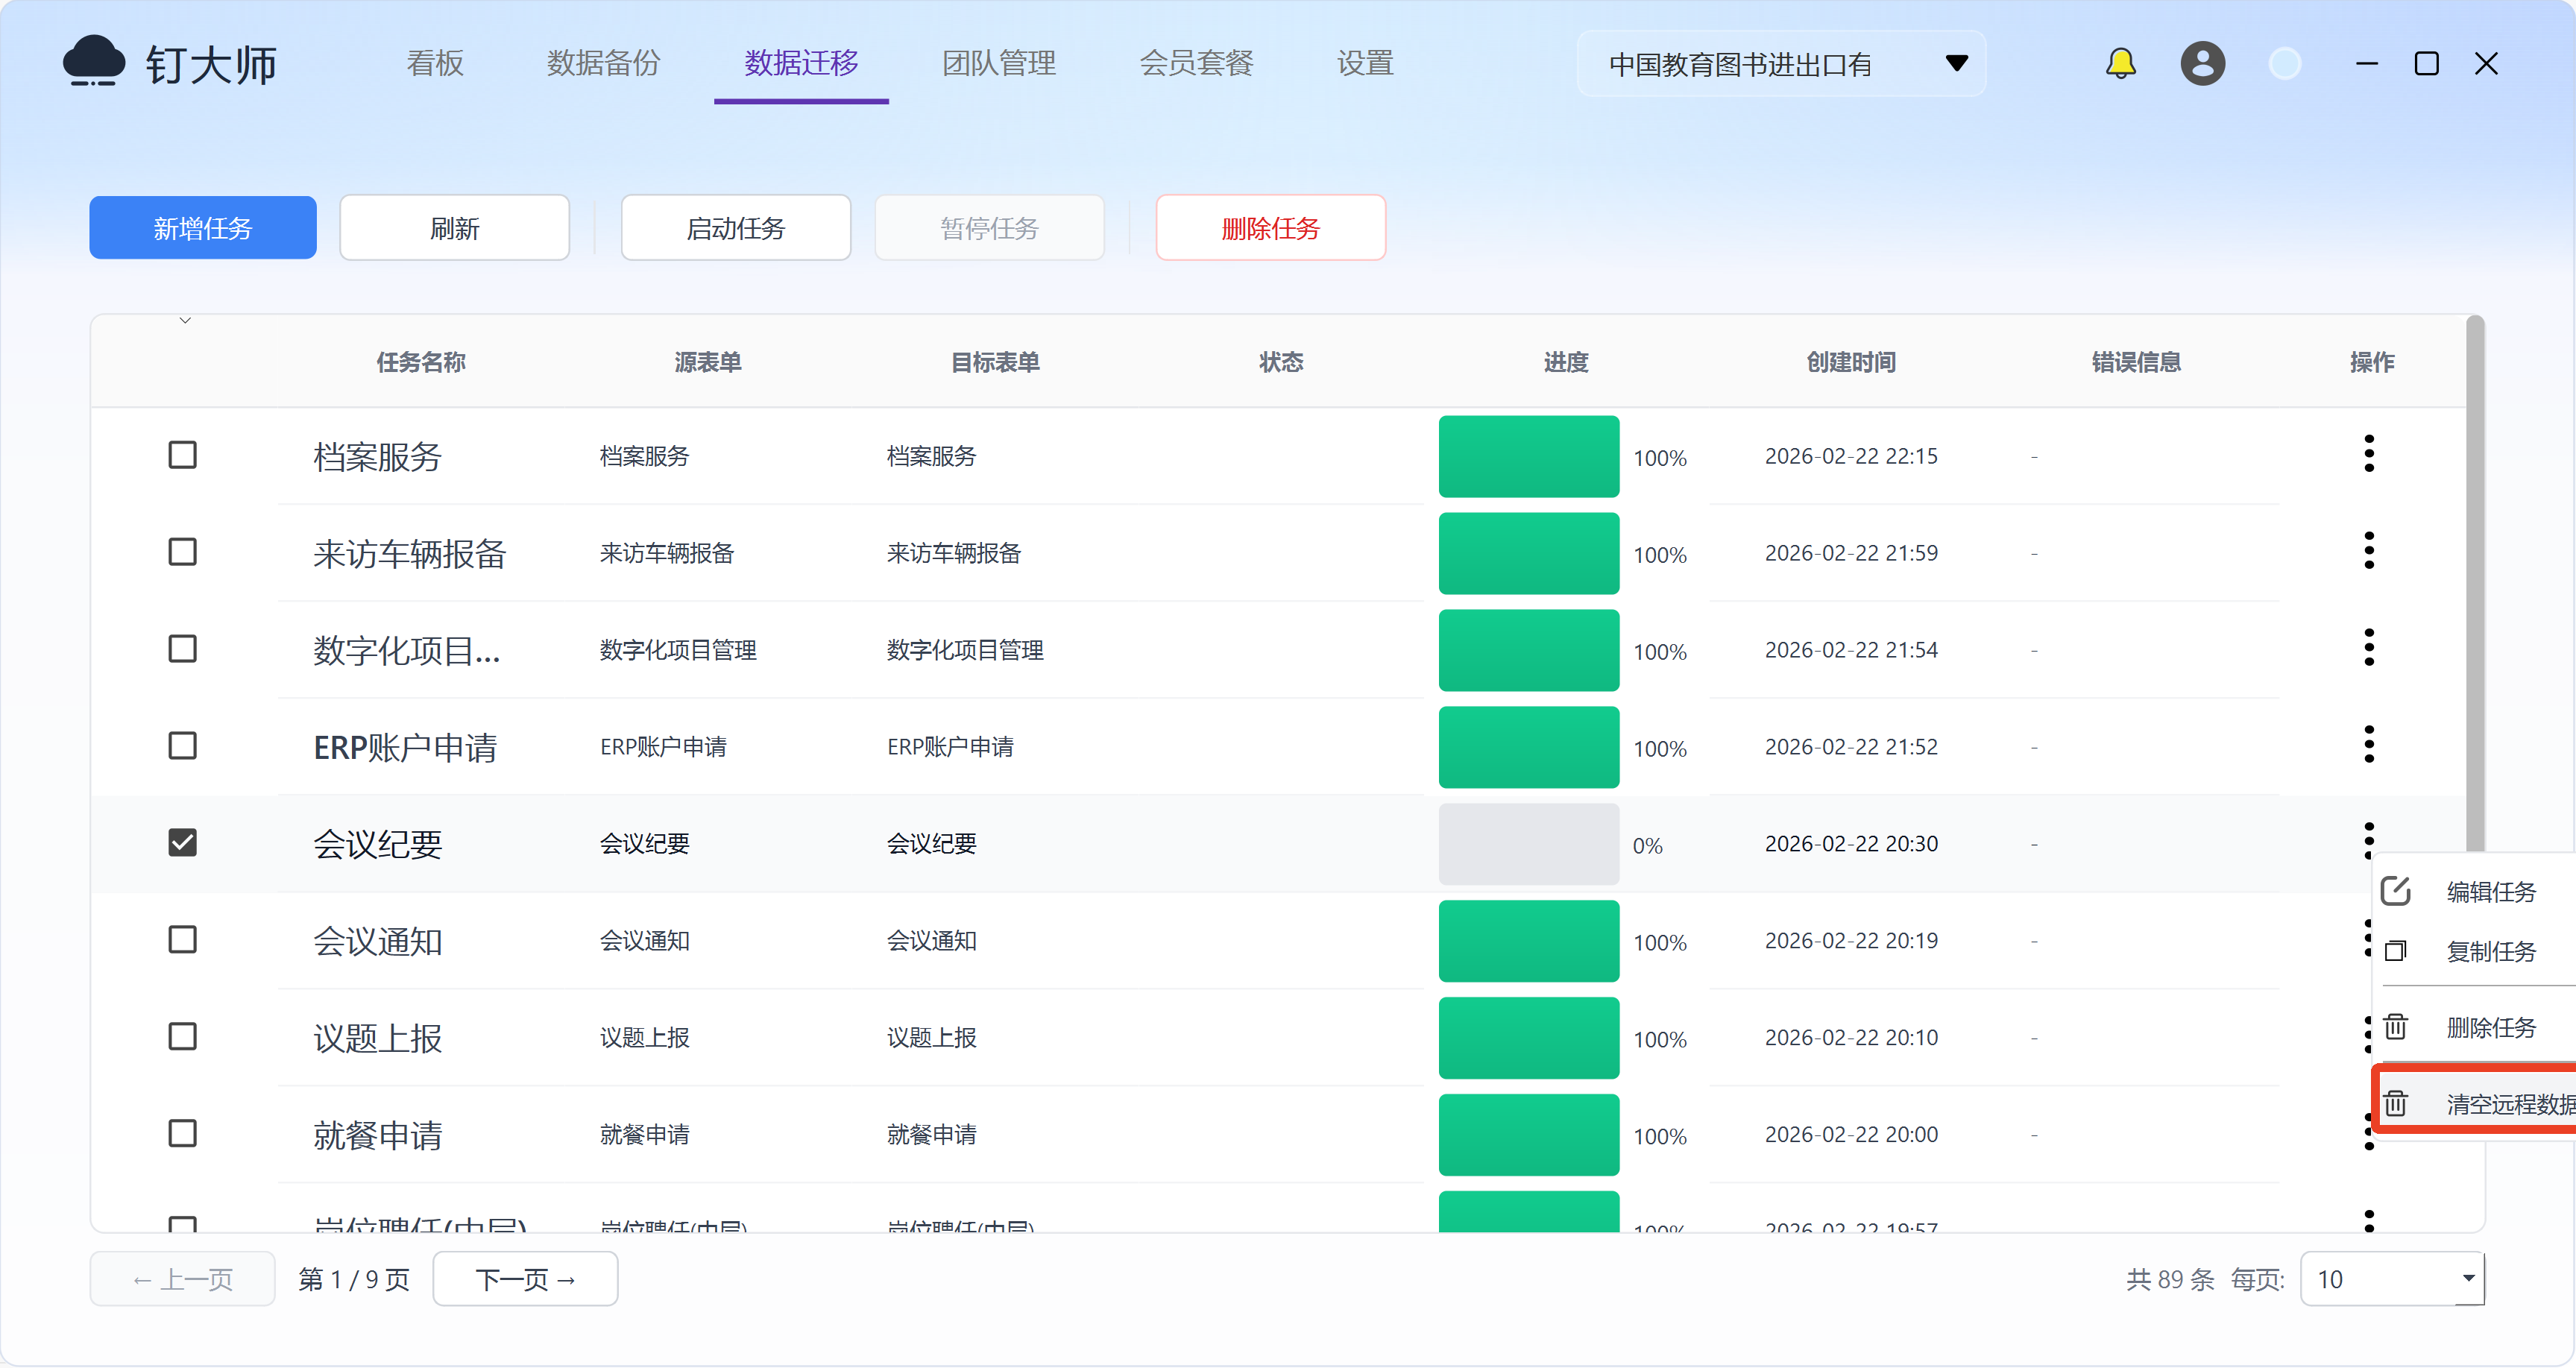The image size is (2576, 1368).
Task: Tick the checkbox for 议题上报
Action: coord(182,1037)
